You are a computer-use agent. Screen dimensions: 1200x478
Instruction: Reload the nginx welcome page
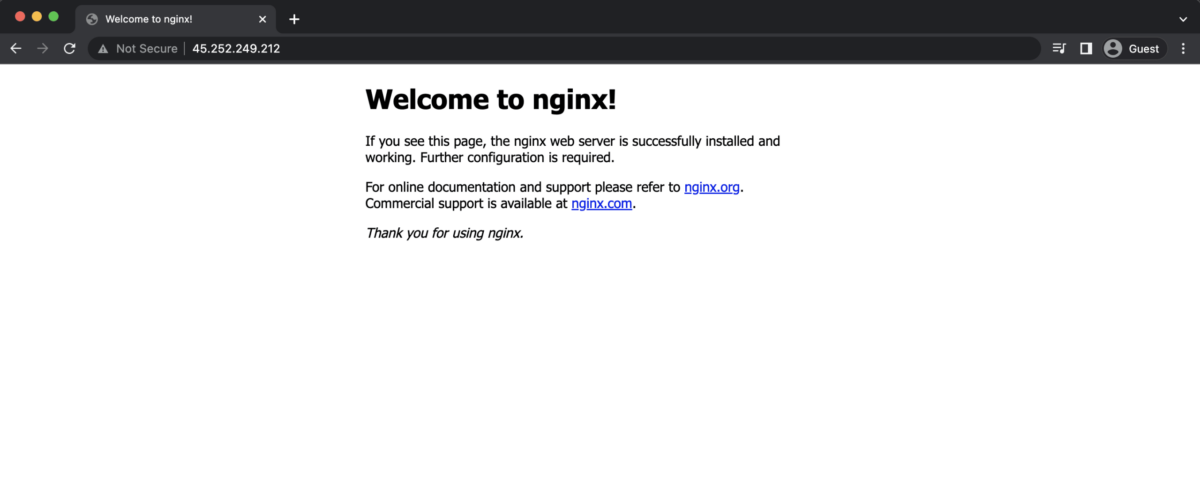coord(69,49)
